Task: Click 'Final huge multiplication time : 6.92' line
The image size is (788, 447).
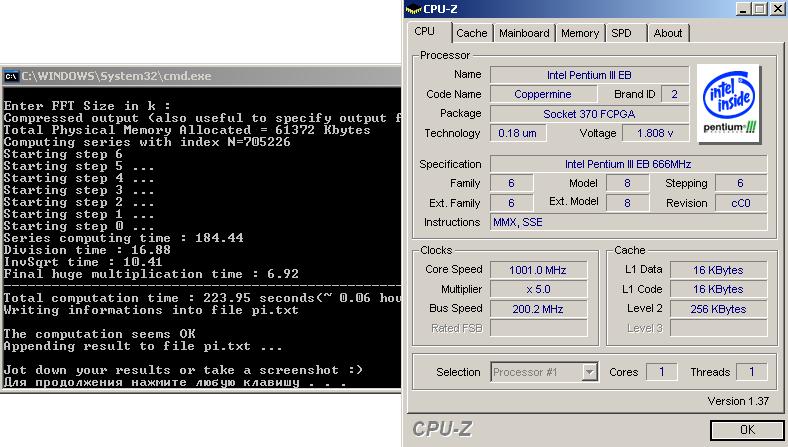Action: point(151,274)
